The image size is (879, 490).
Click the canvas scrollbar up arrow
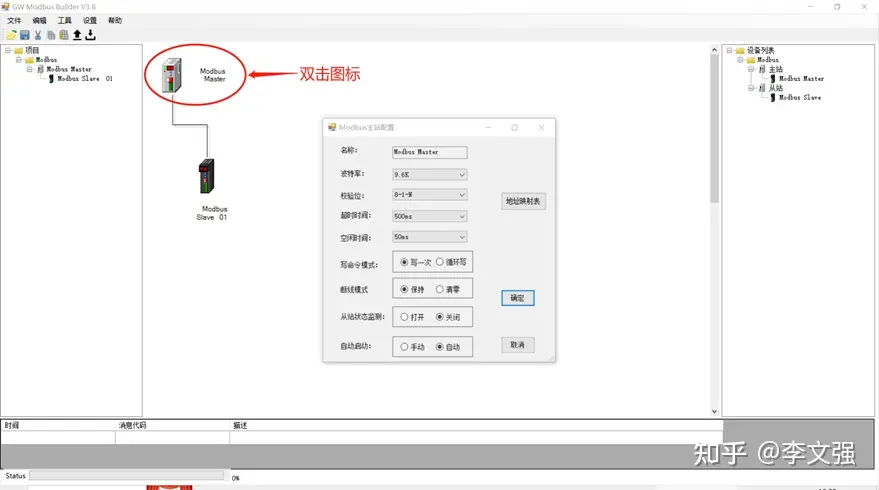coord(714,50)
